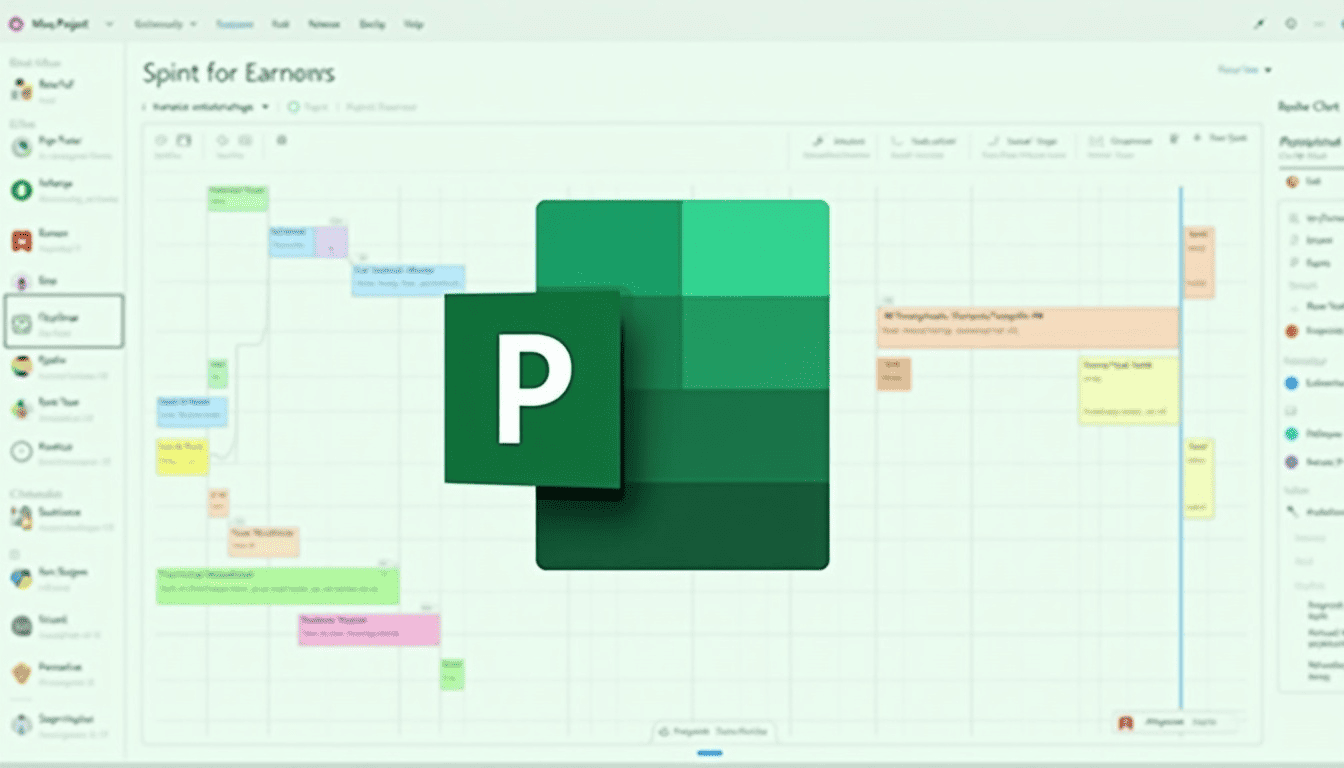Click the Spint for Earnons page title
Viewport: 1344px width, 768px height.
[x=238, y=73]
